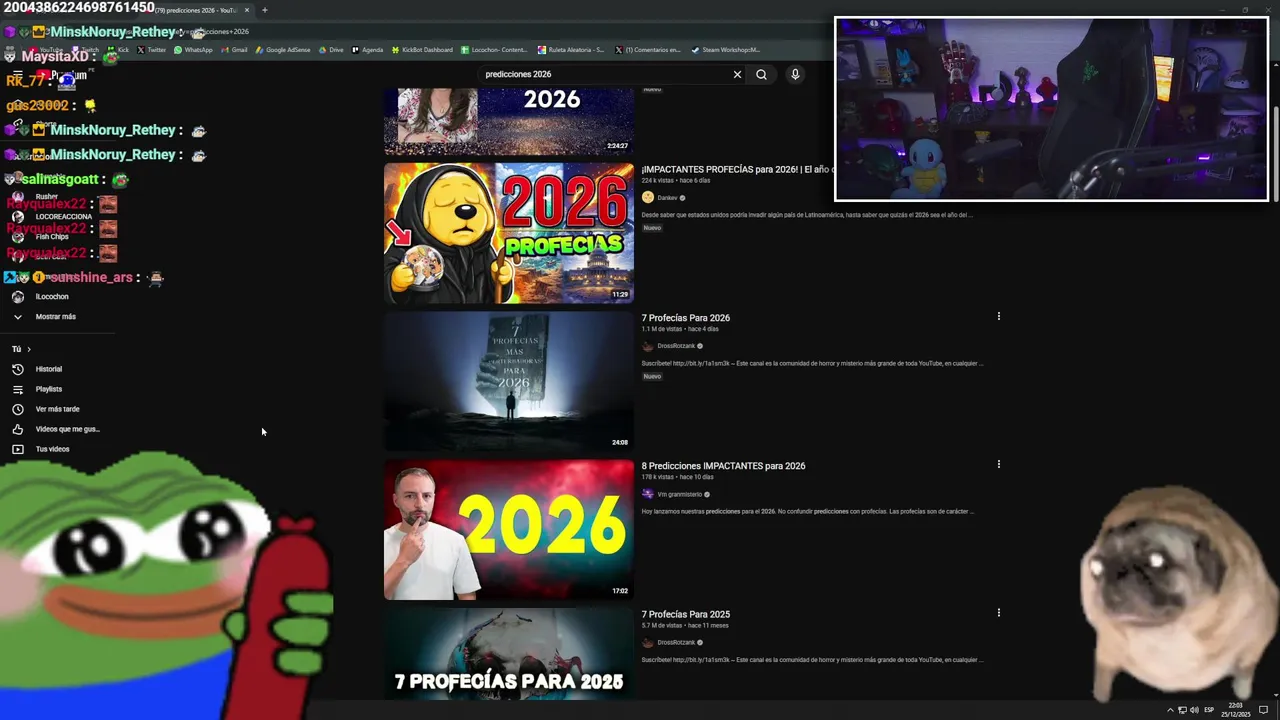The height and width of the screenshot is (720, 1280).
Task: Open the Agenda bookmark
Action: point(367,49)
